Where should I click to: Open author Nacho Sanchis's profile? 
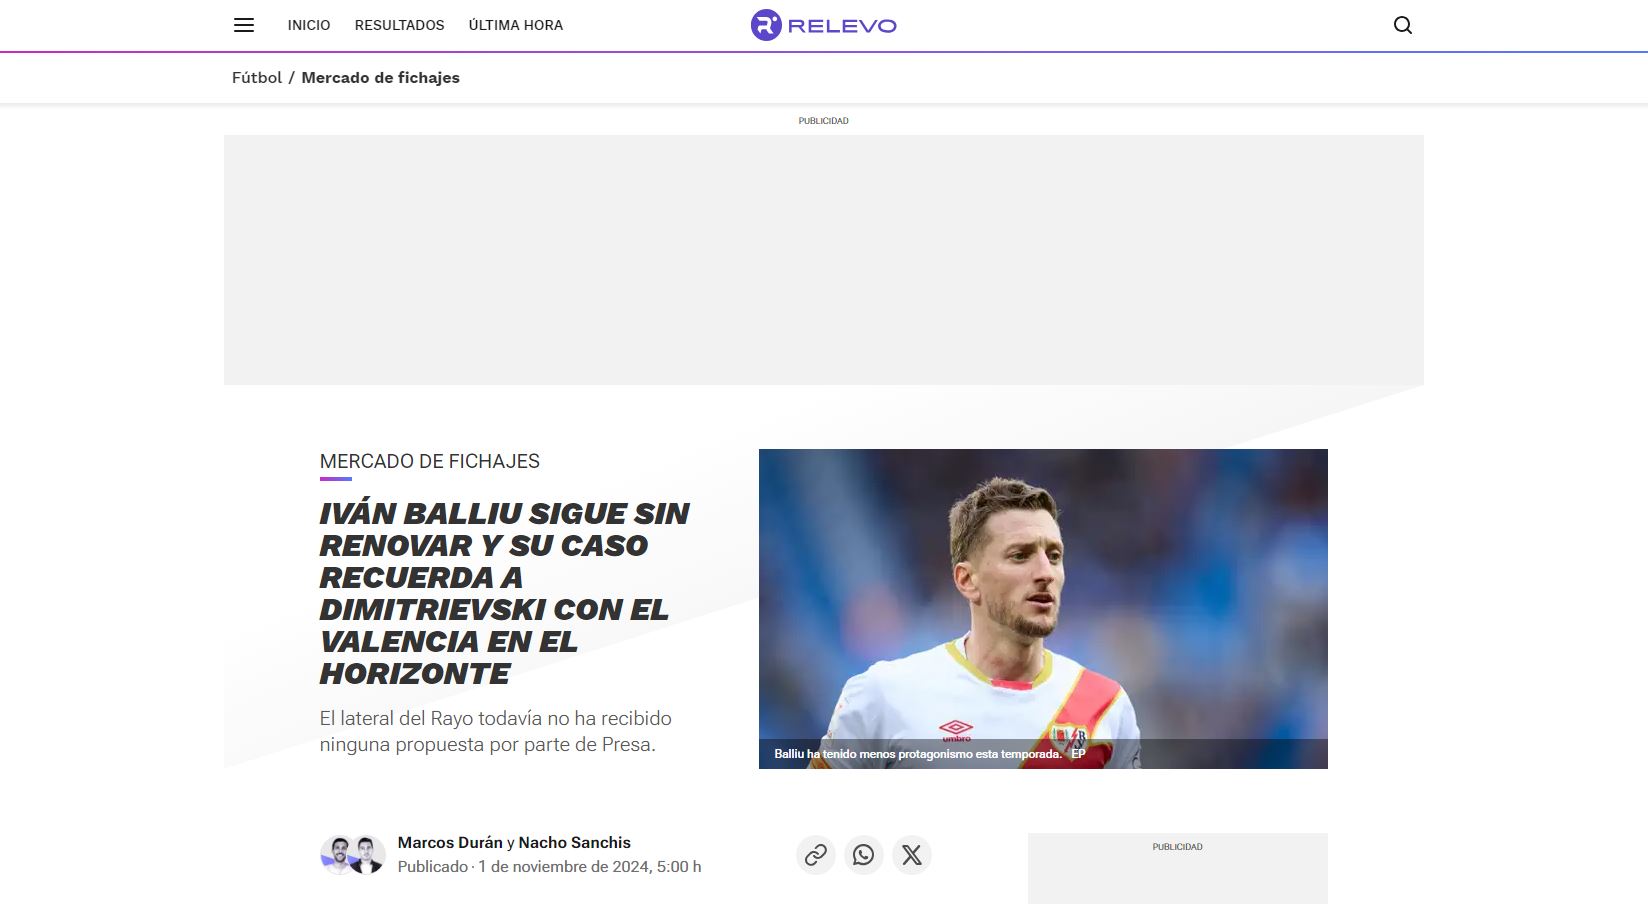574,843
